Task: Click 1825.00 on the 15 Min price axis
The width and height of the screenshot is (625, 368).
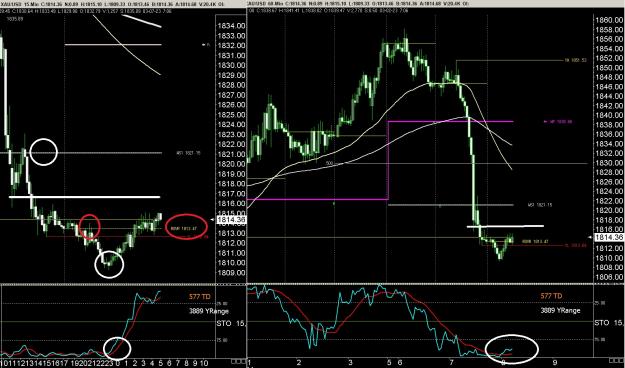Action: (231, 115)
